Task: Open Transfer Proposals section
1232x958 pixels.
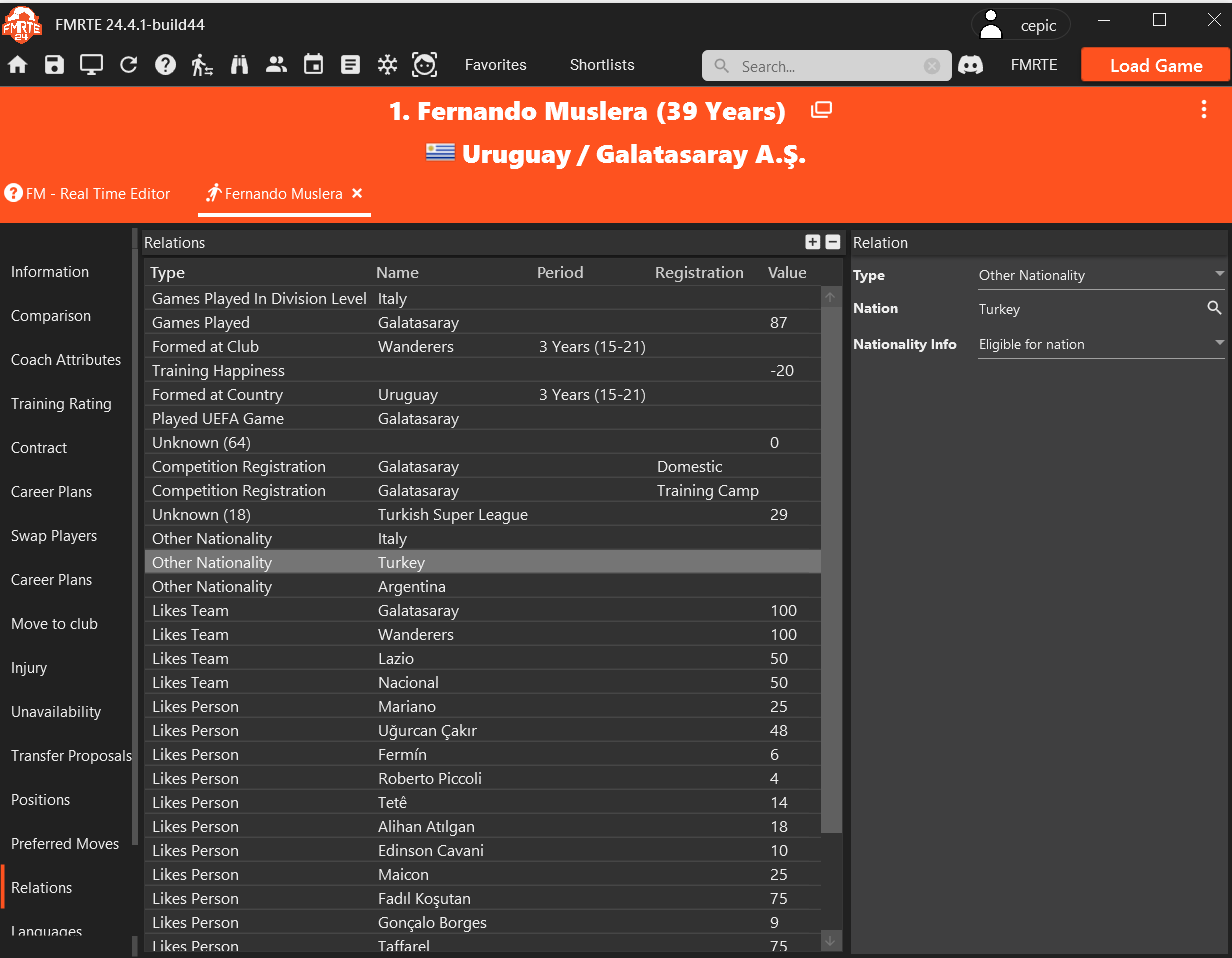Action: (x=71, y=756)
